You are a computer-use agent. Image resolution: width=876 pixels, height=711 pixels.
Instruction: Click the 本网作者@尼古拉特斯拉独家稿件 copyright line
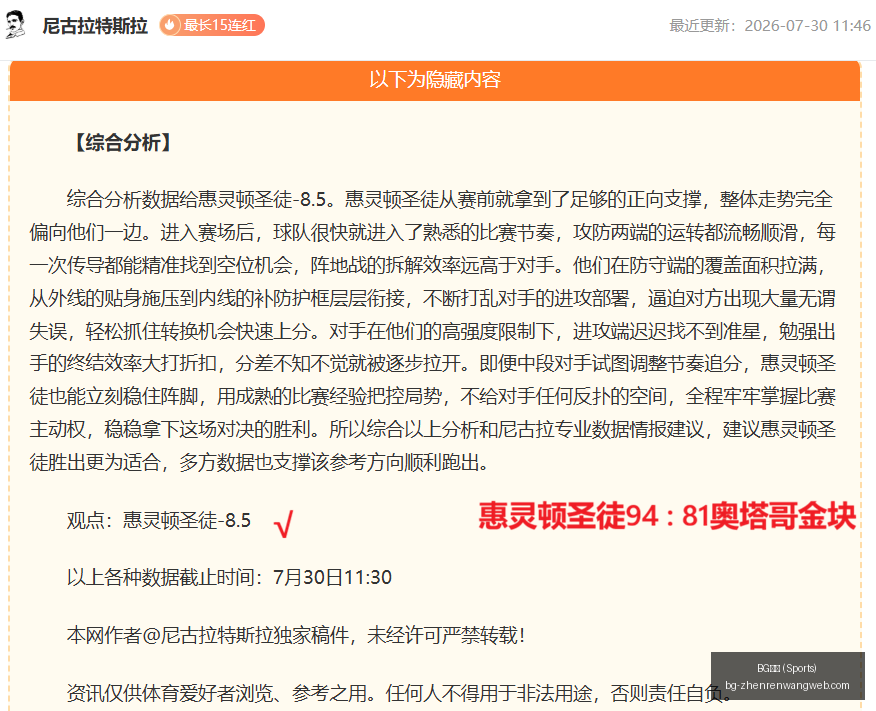coord(296,636)
